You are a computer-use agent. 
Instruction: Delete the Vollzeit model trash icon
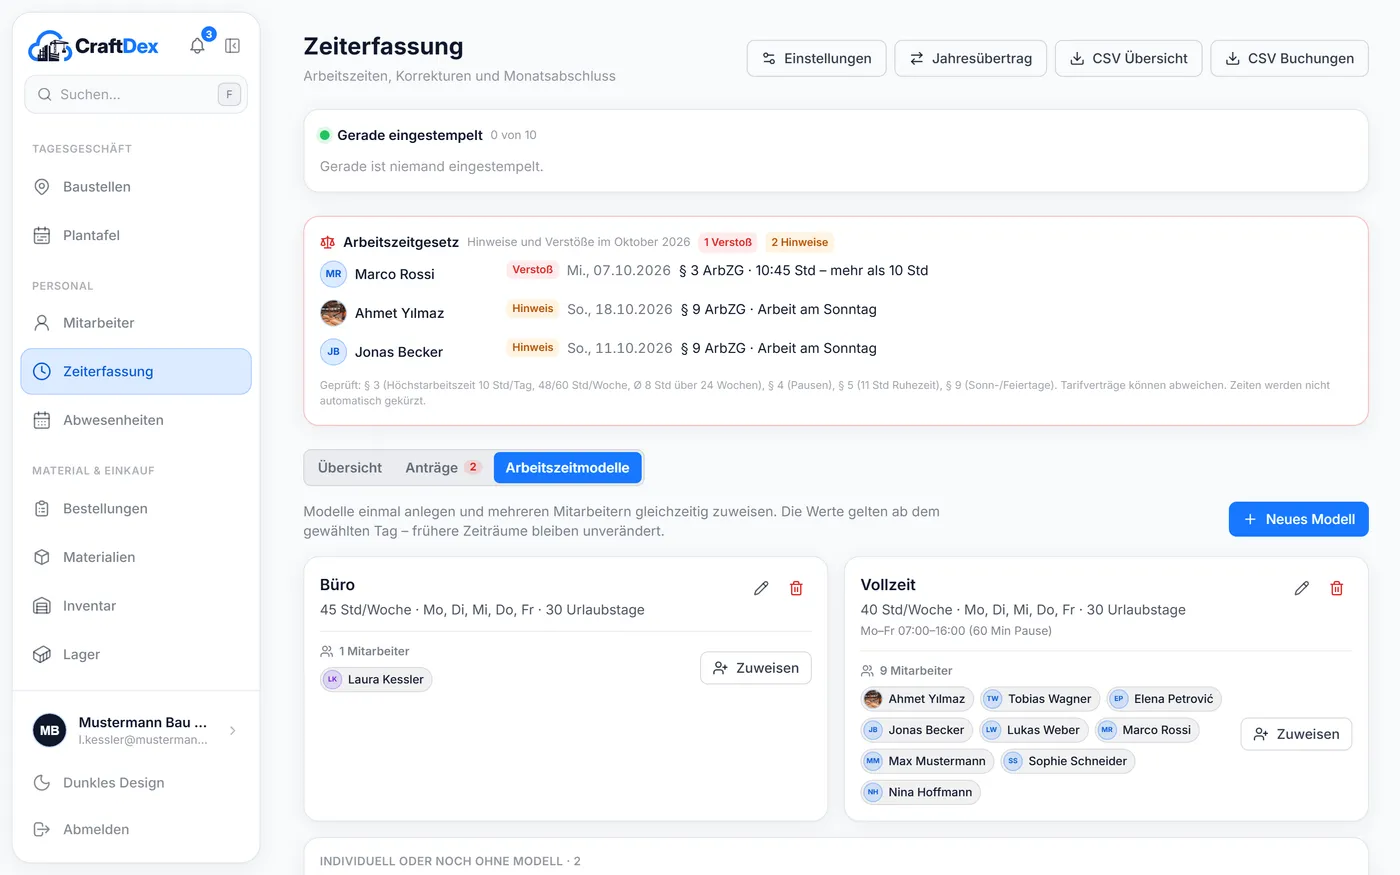click(x=1336, y=588)
